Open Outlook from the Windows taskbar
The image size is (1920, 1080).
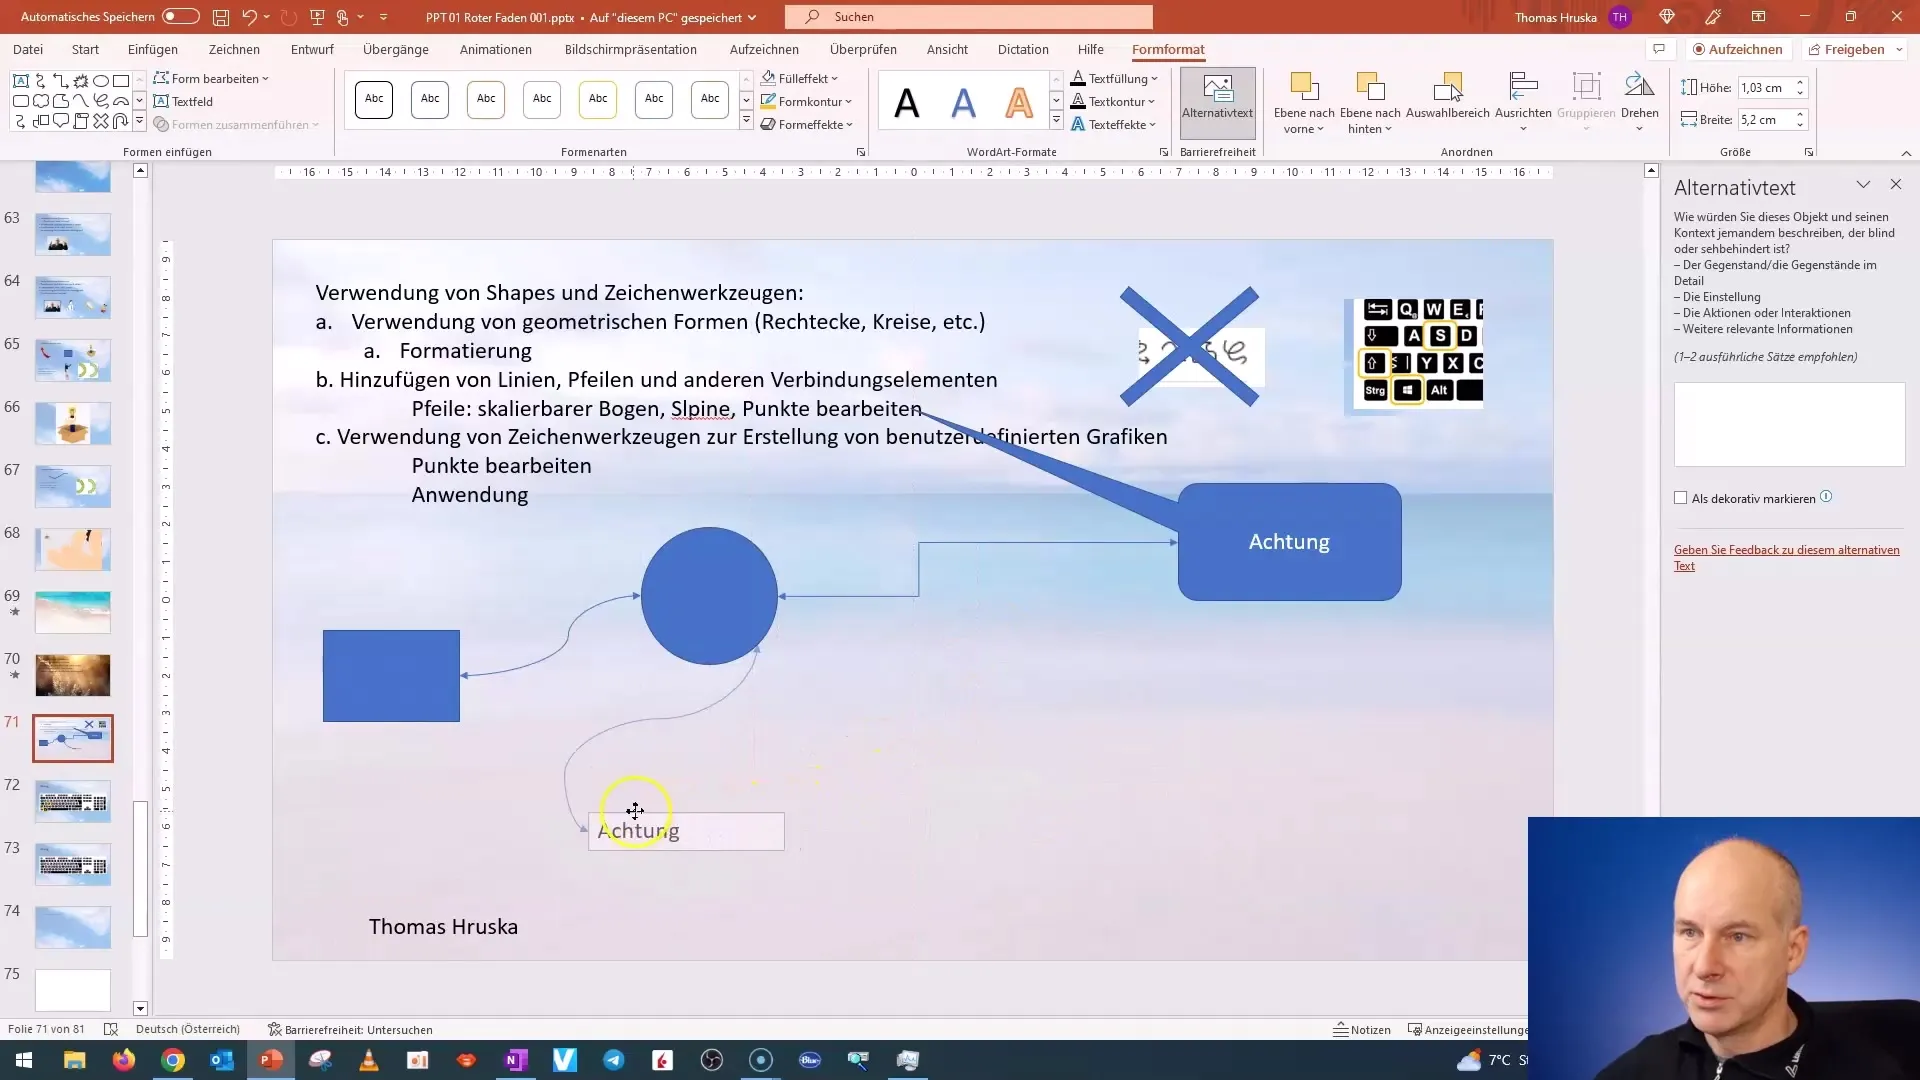pos(222,1060)
